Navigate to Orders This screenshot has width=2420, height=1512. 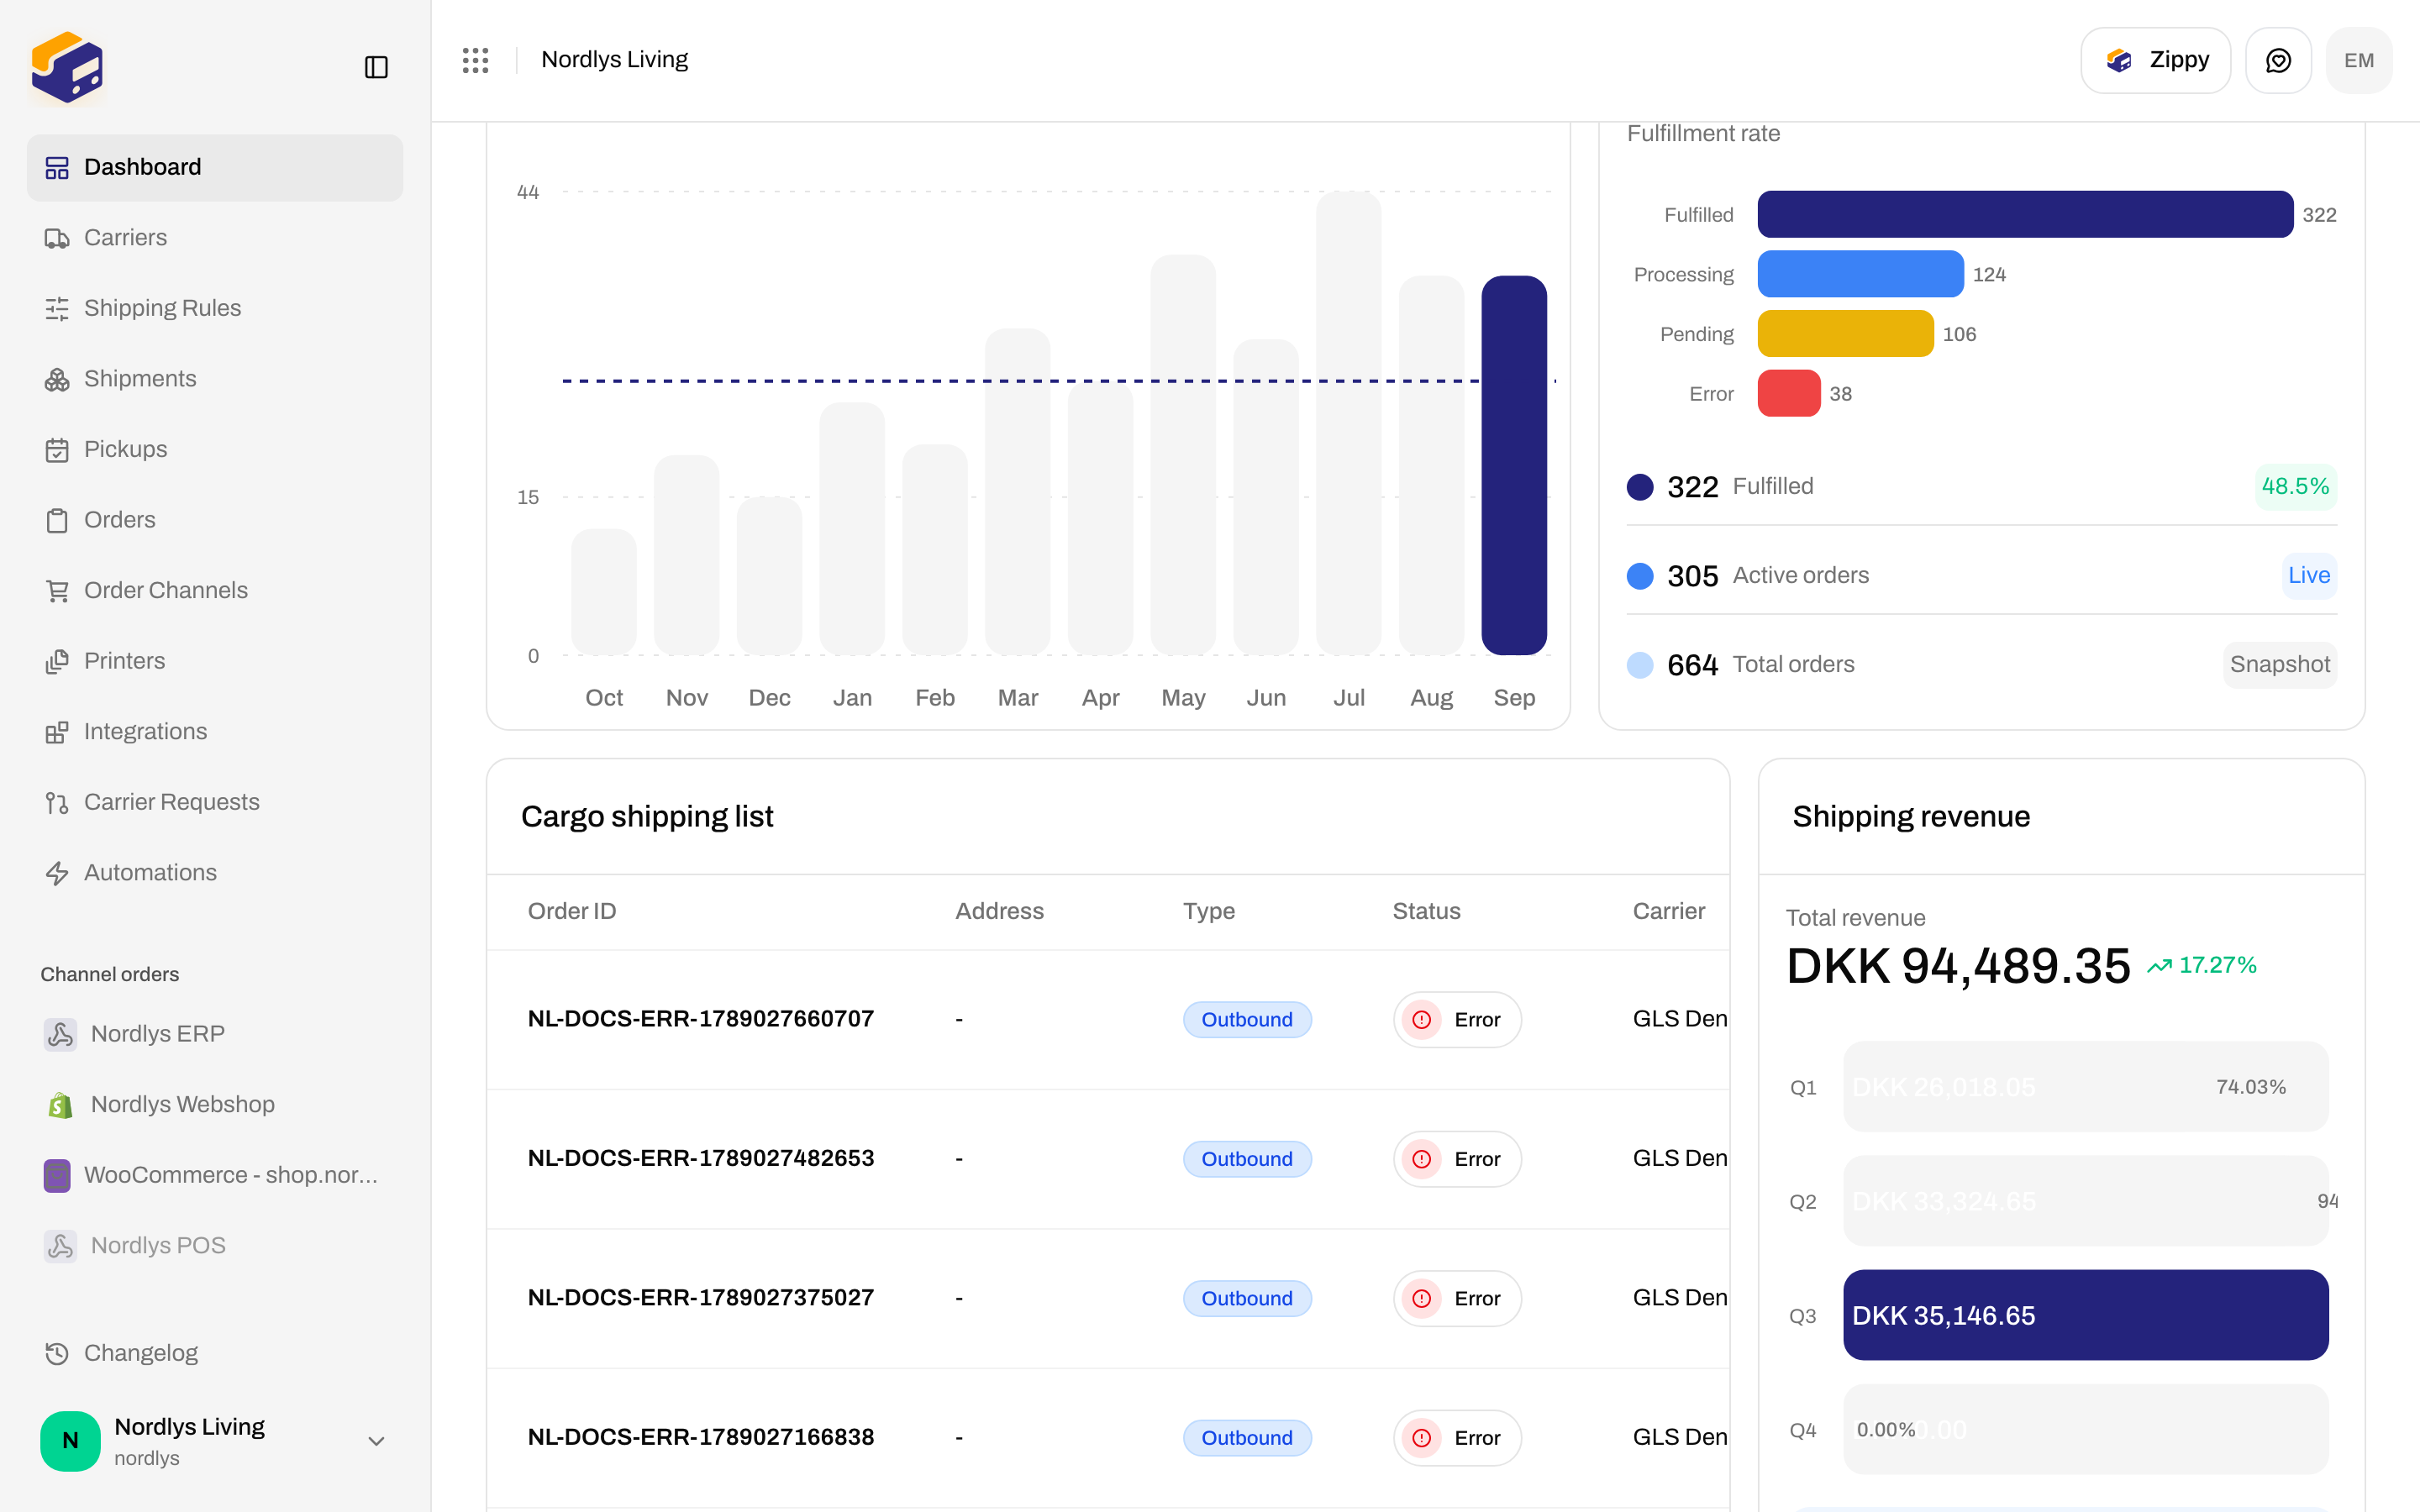tap(215, 520)
